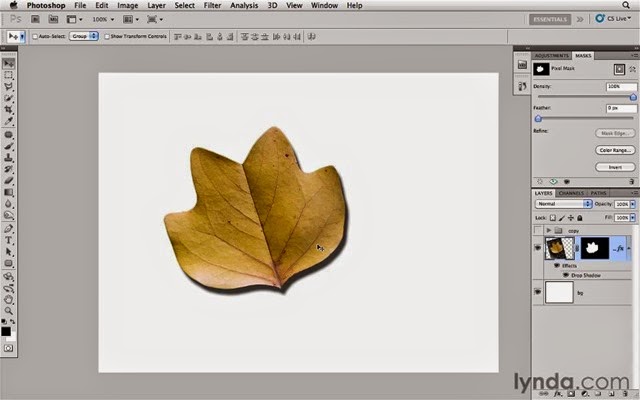
Task: Select the Dodge tool
Action: (8, 215)
